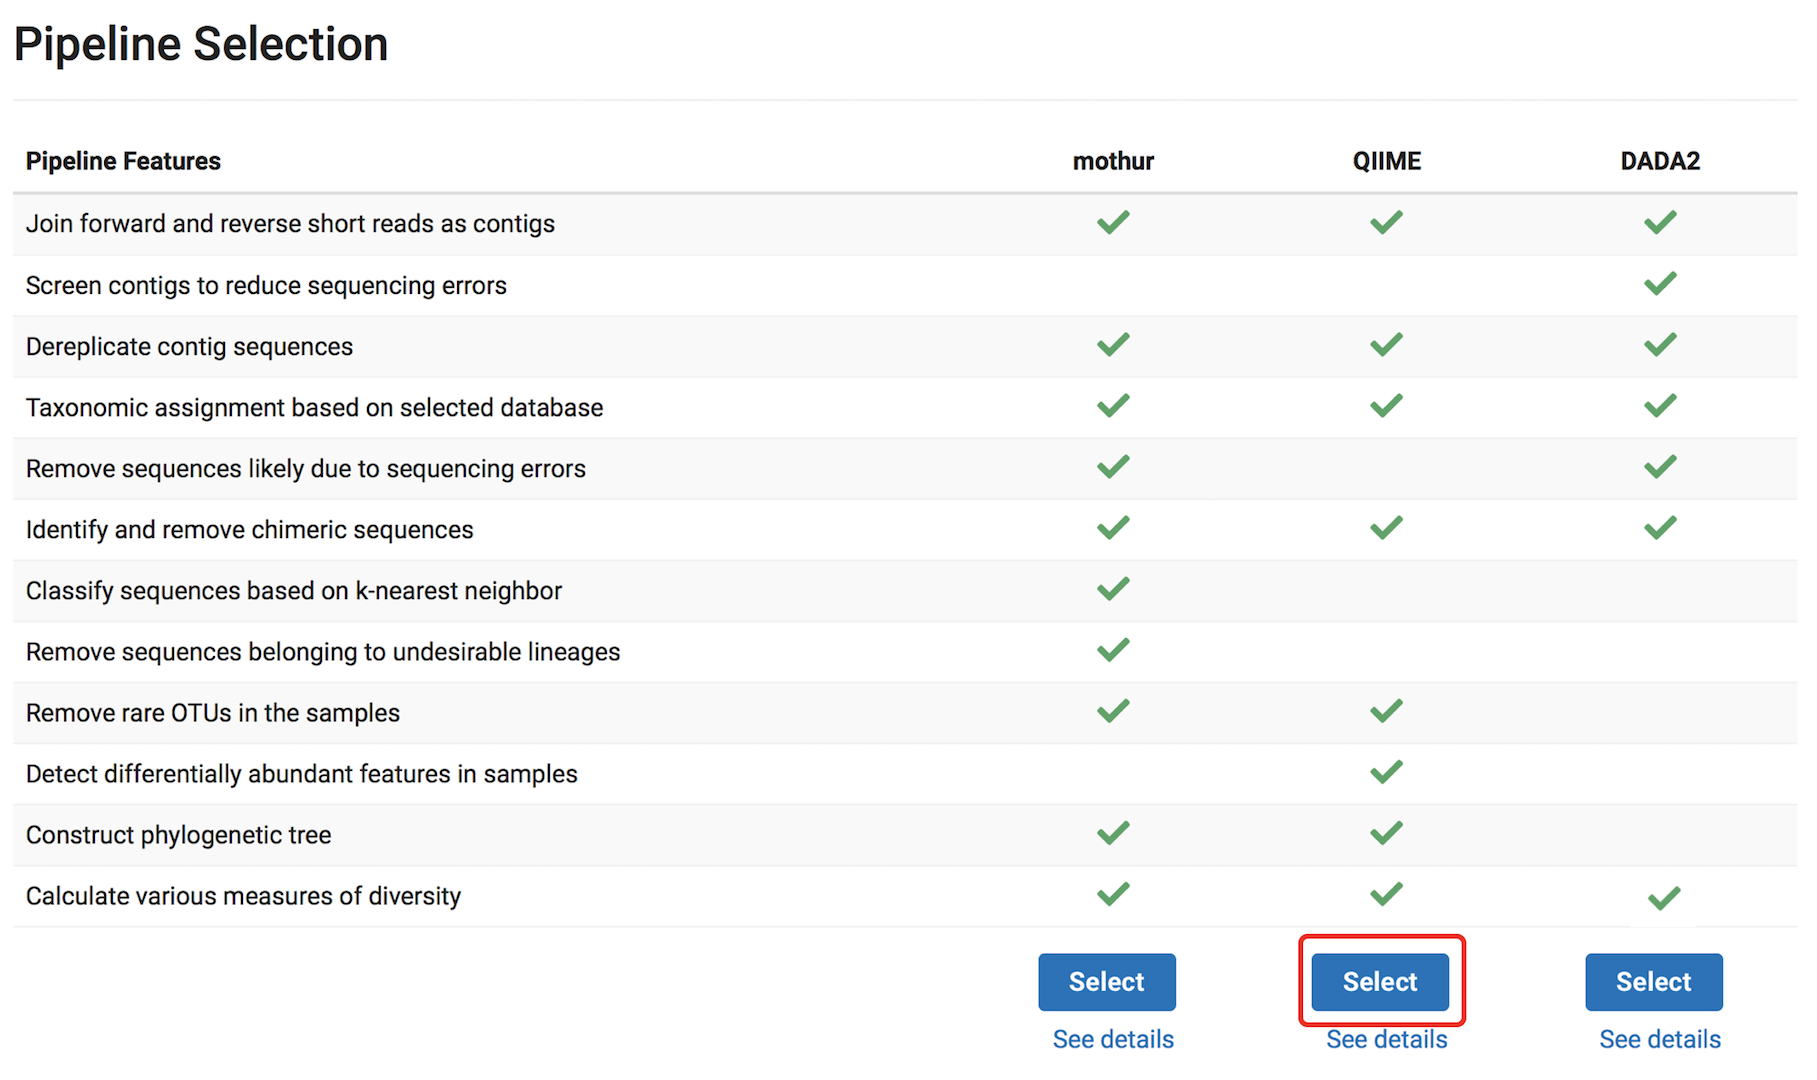1817x1080 pixels.
Task: Click QIIME checkmark for Dereplicate contig sequences
Action: (1386, 344)
